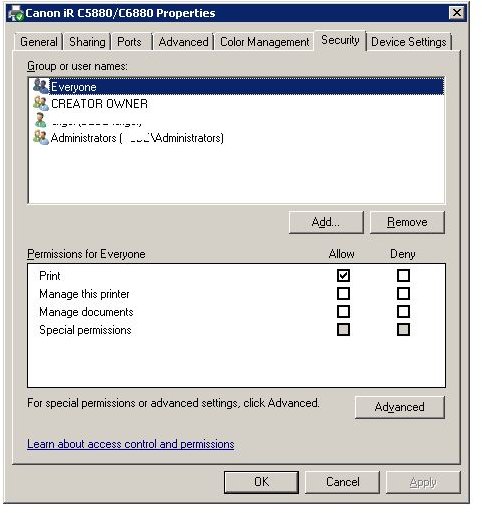Click the Apply button

(423, 482)
